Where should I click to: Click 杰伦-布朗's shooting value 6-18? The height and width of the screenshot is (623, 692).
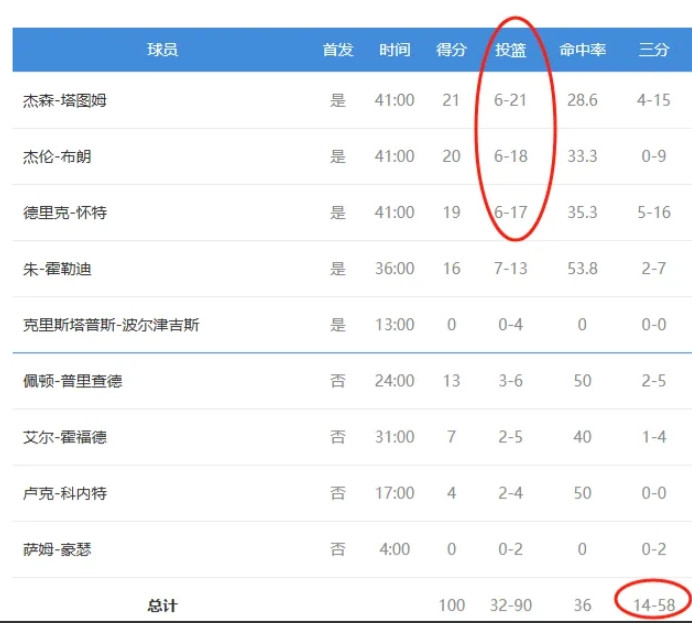click(x=511, y=156)
